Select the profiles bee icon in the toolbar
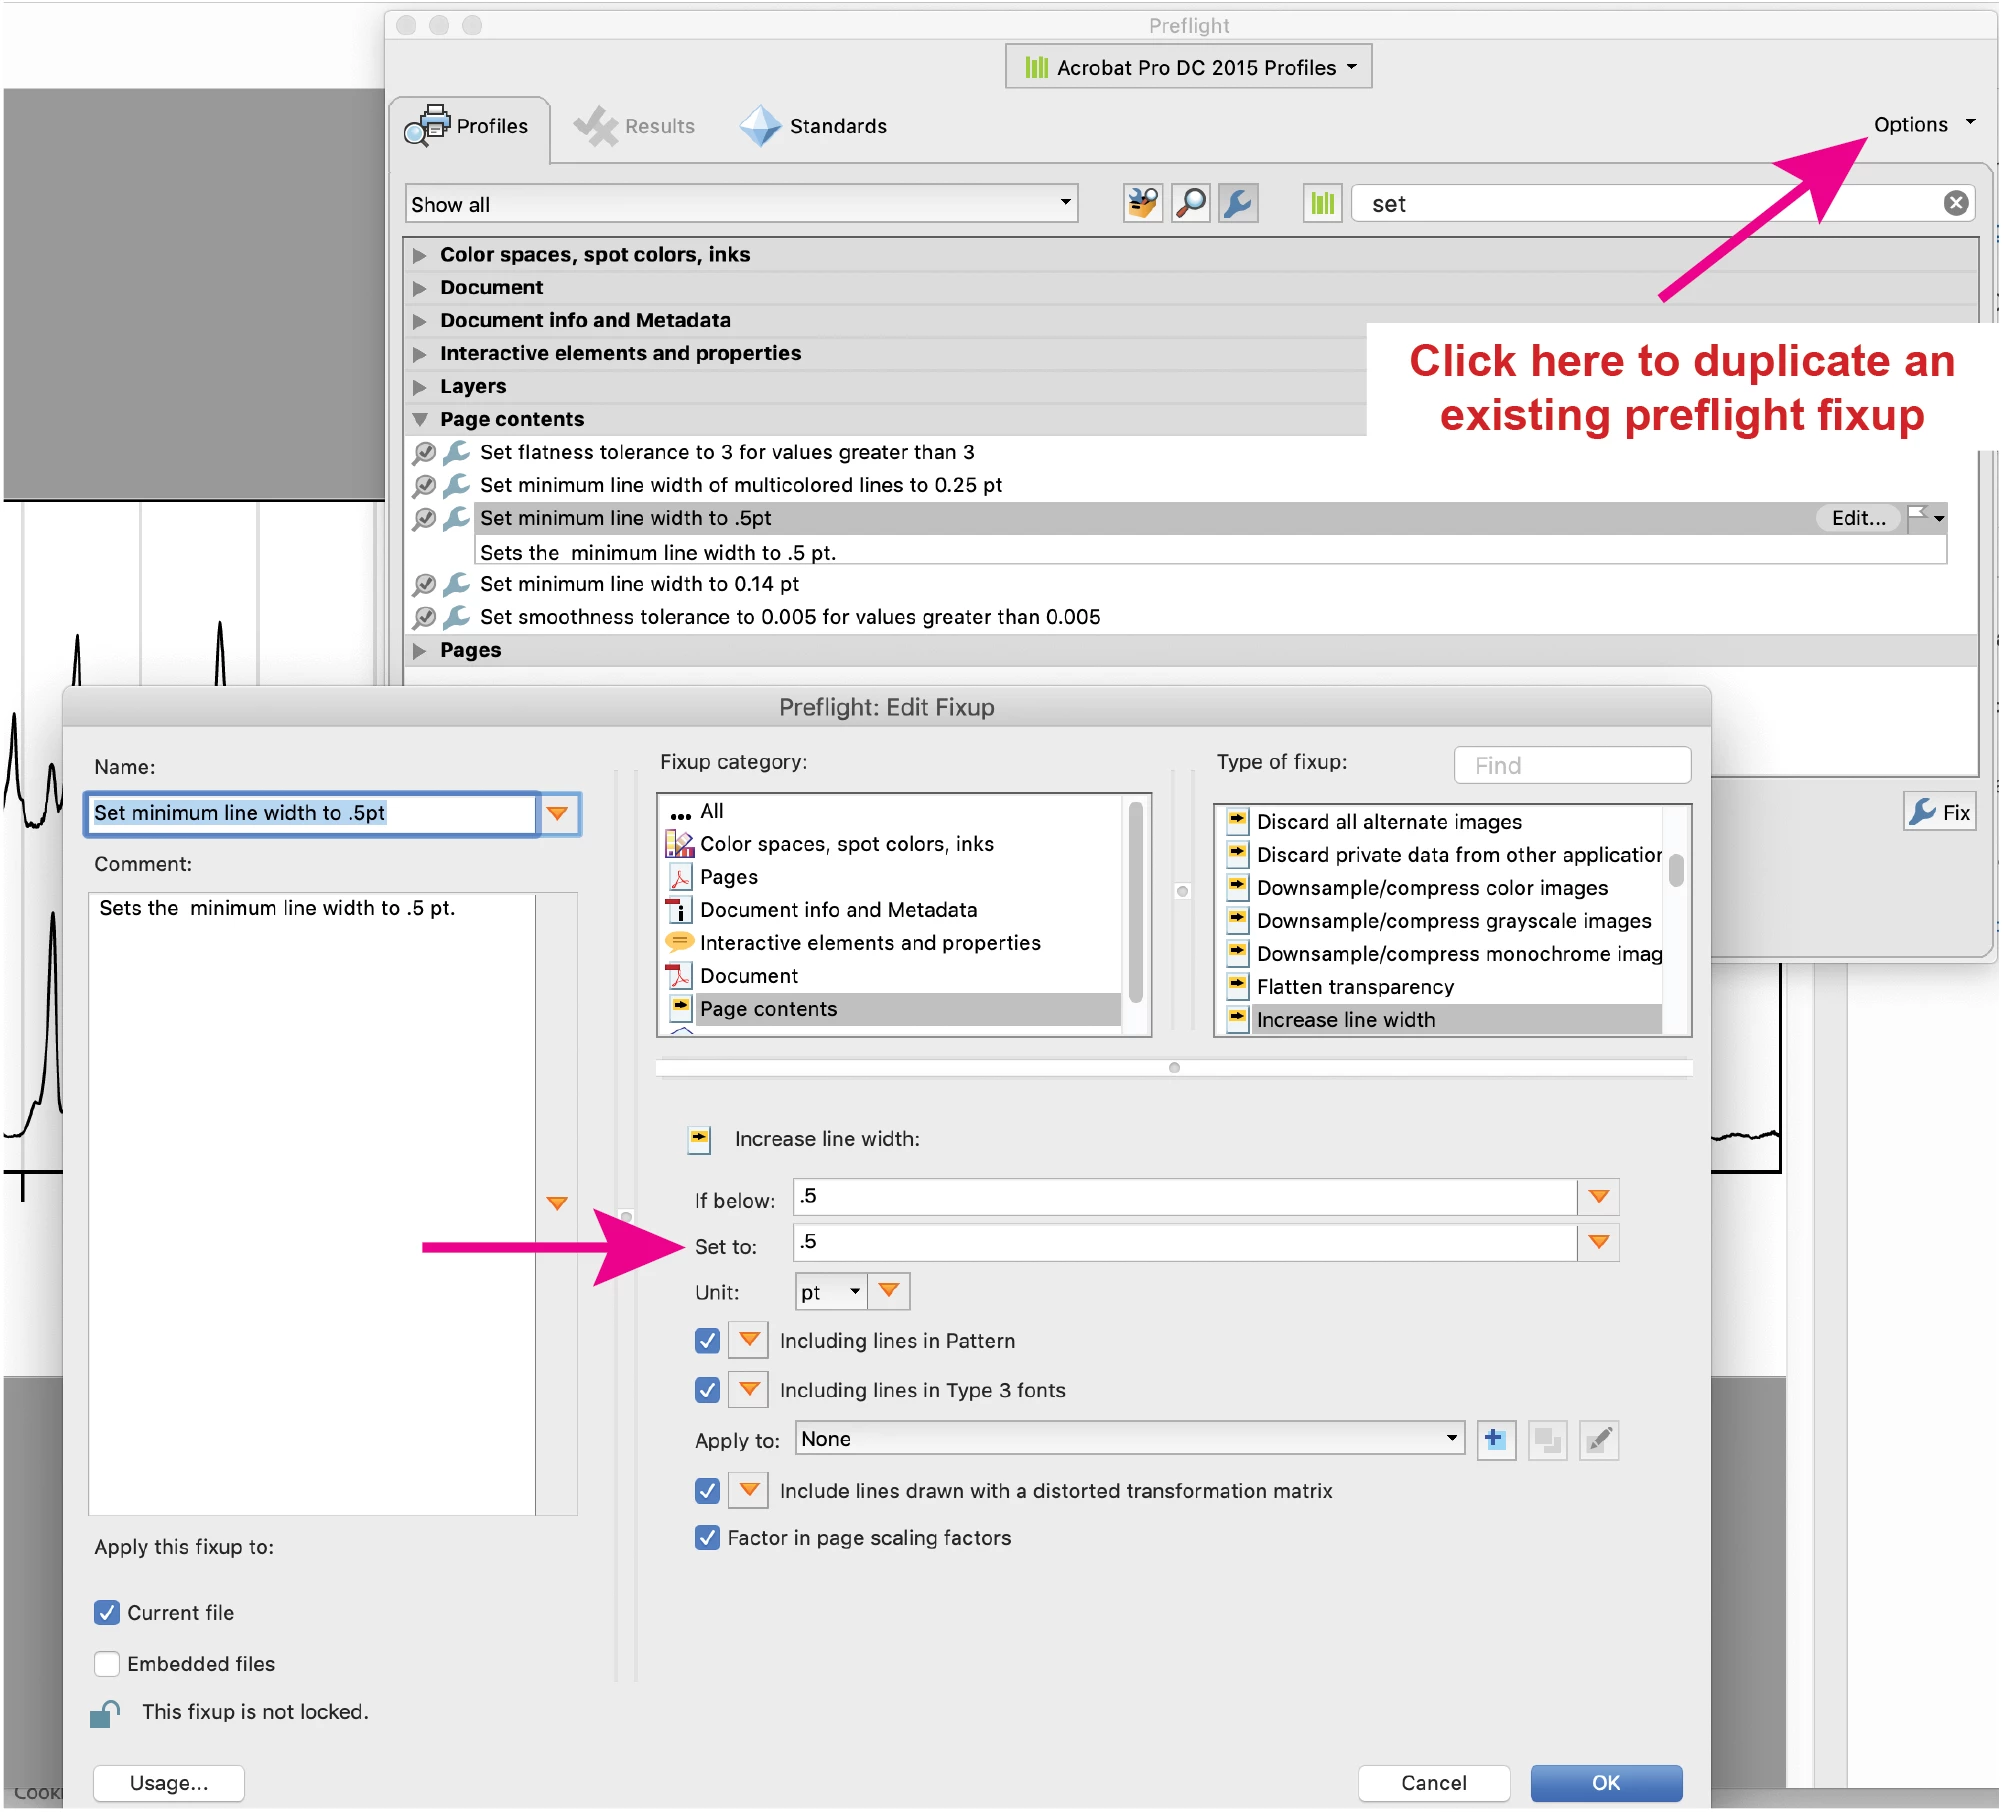The image size is (2008, 1812). coord(1141,204)
